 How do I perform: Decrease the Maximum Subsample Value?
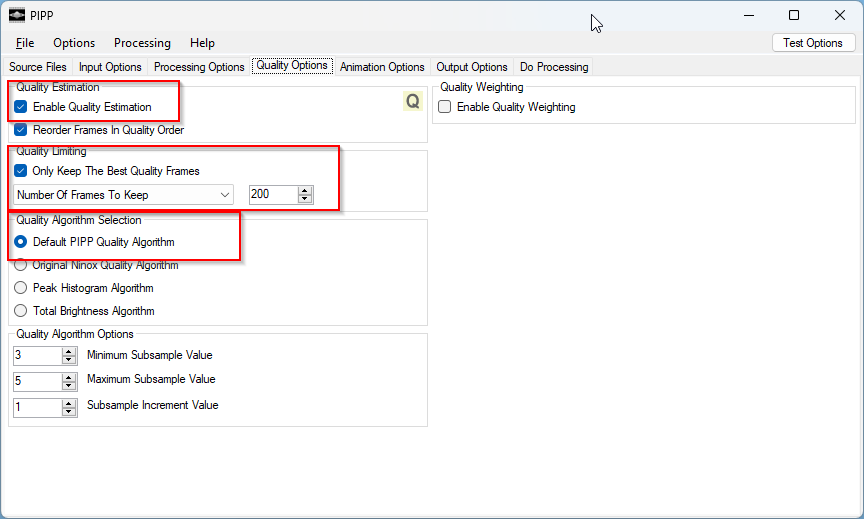69,386
